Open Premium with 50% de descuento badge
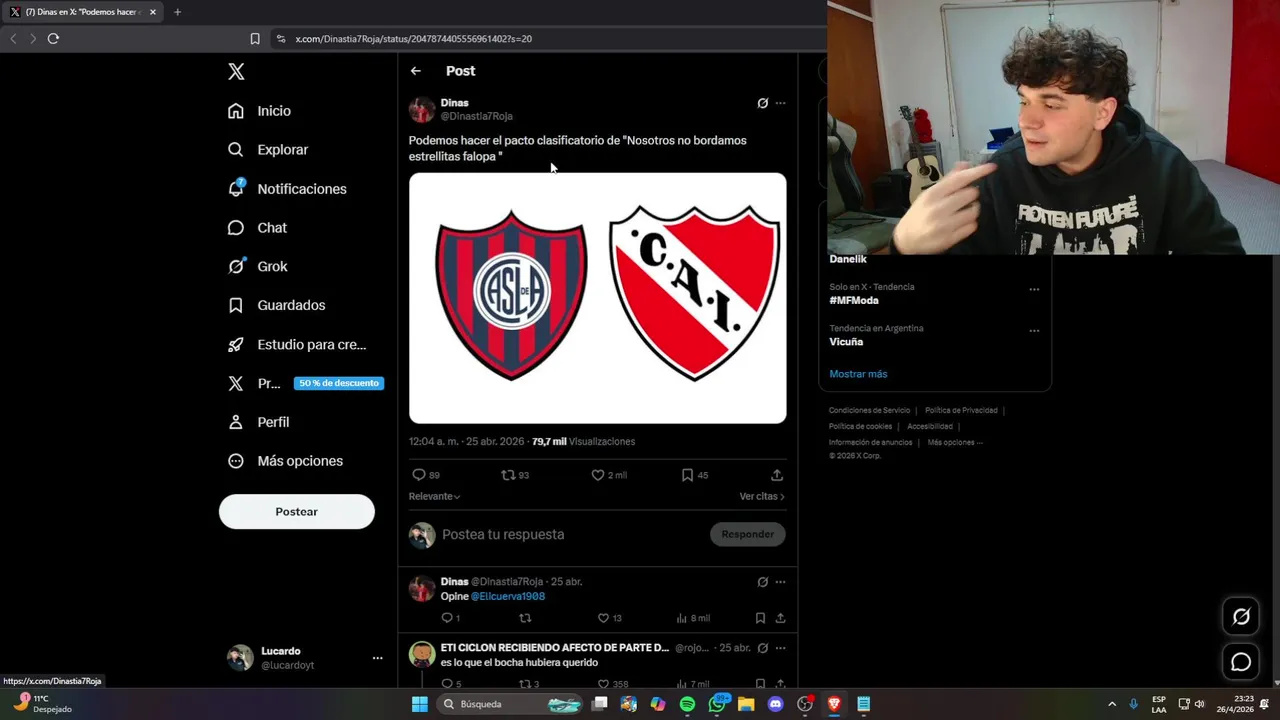Screen dimensions: 1280x720 305,383
